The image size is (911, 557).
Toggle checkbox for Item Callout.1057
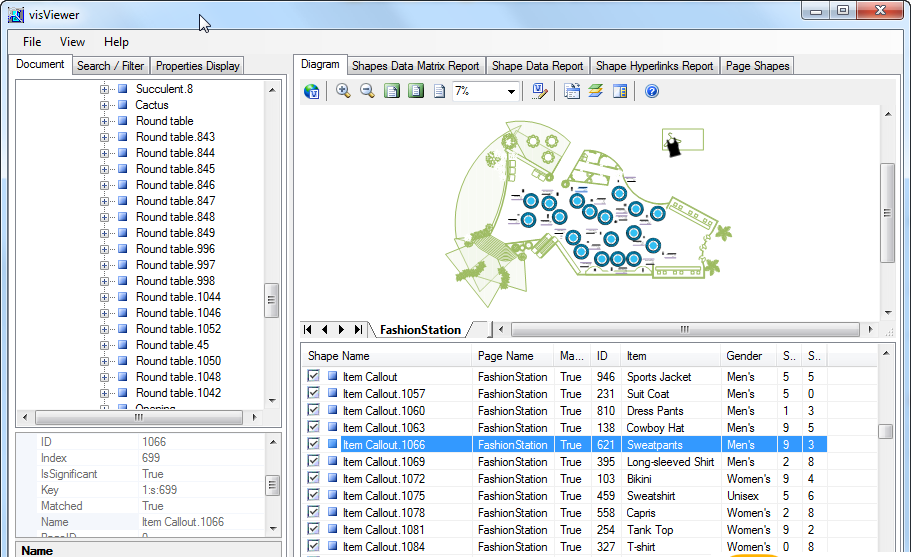[x=314, y=393]
